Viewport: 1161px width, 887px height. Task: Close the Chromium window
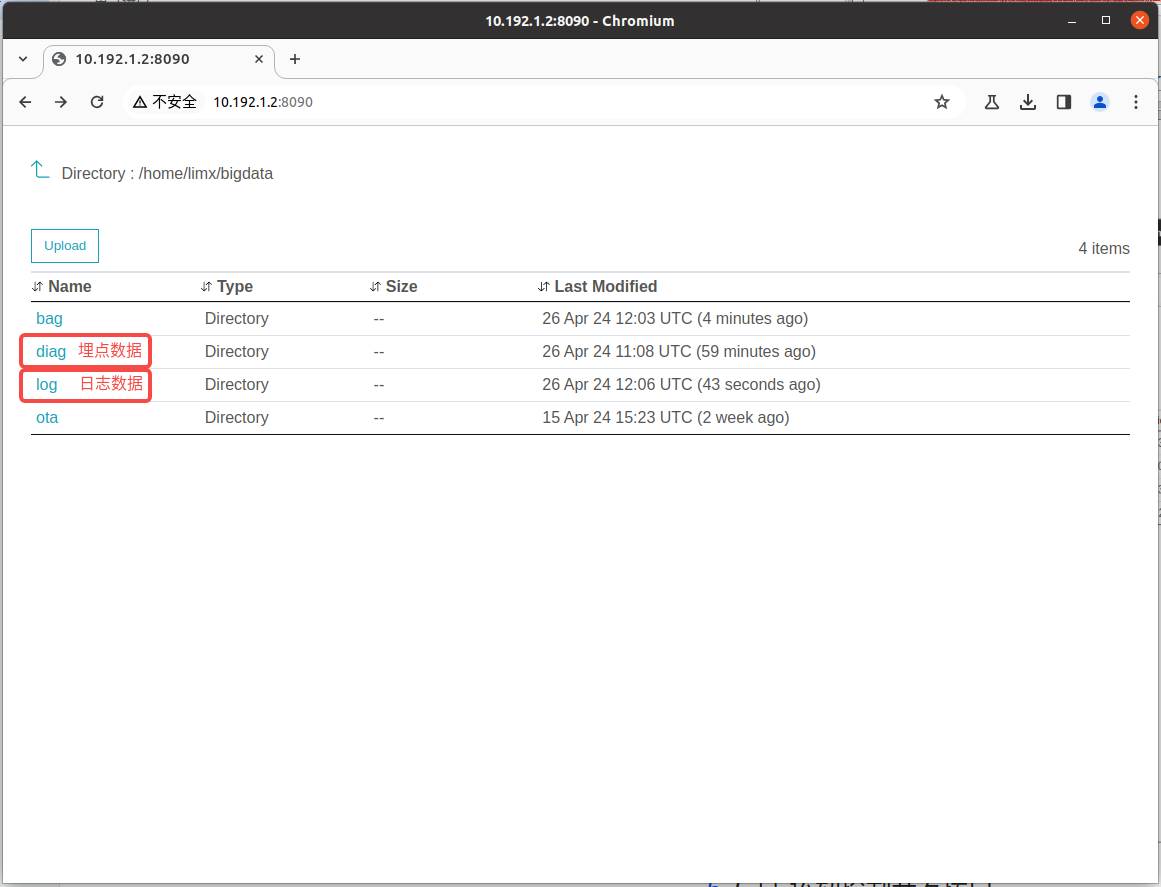coord(1140,21)
